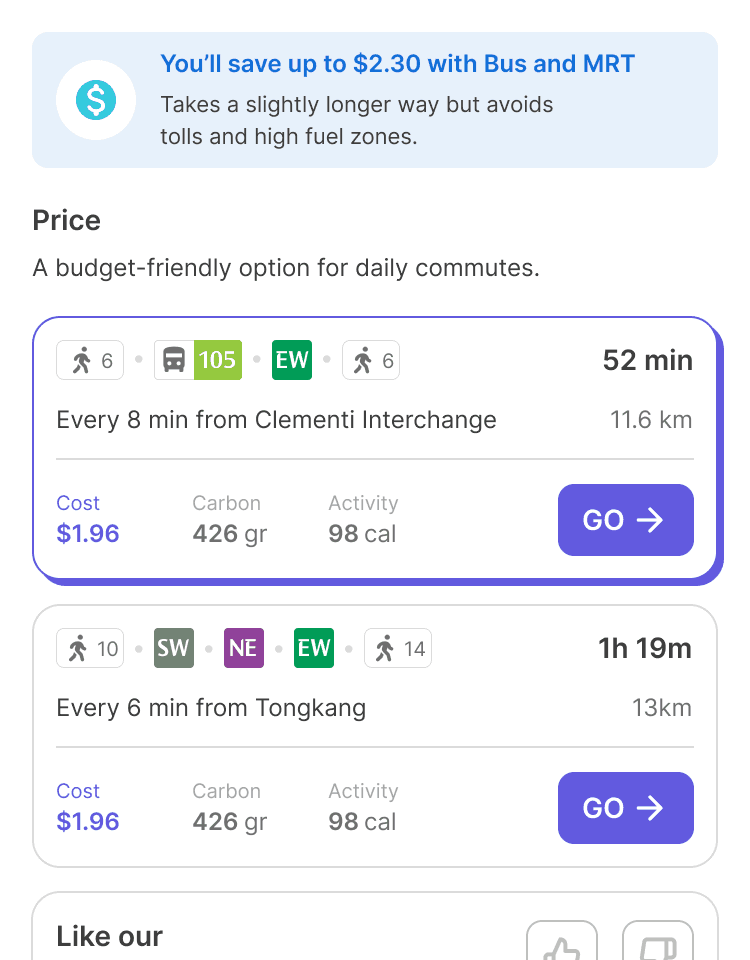Start the 1h 19m route with GO

[626, 808]
